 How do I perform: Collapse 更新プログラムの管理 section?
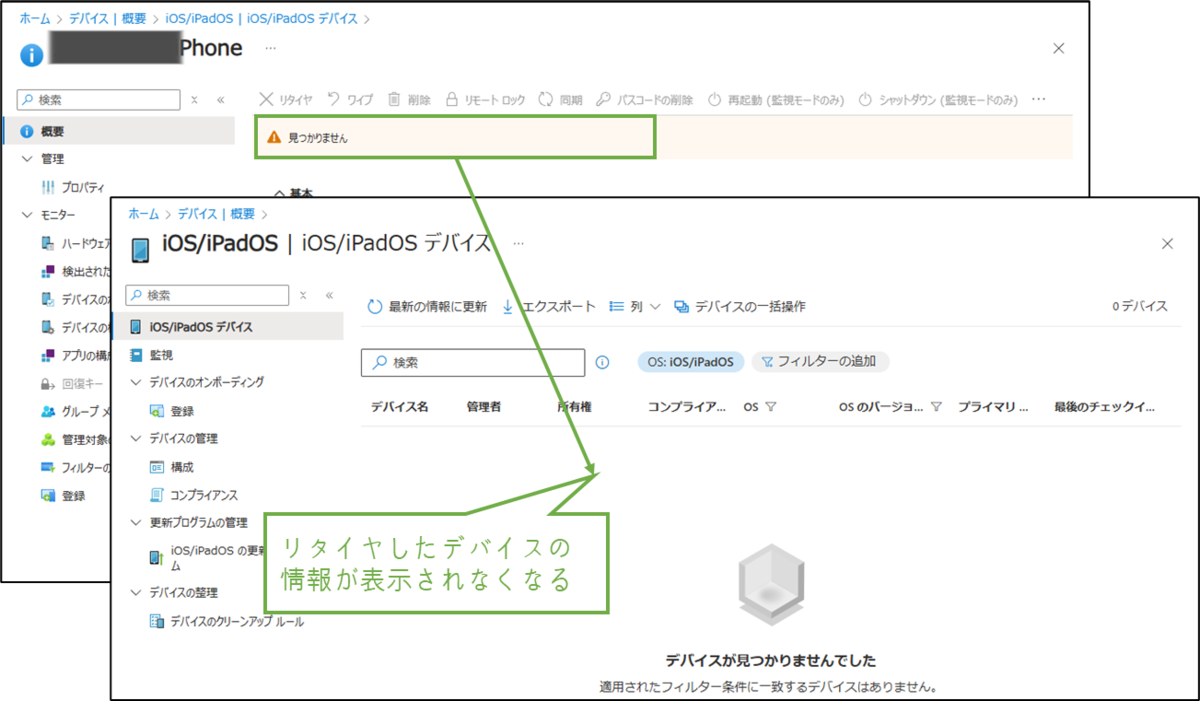tap(136, 522)
